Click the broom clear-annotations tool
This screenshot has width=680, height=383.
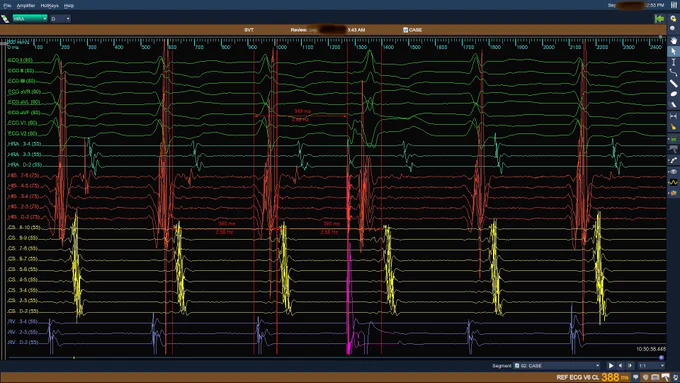[673, 127]
